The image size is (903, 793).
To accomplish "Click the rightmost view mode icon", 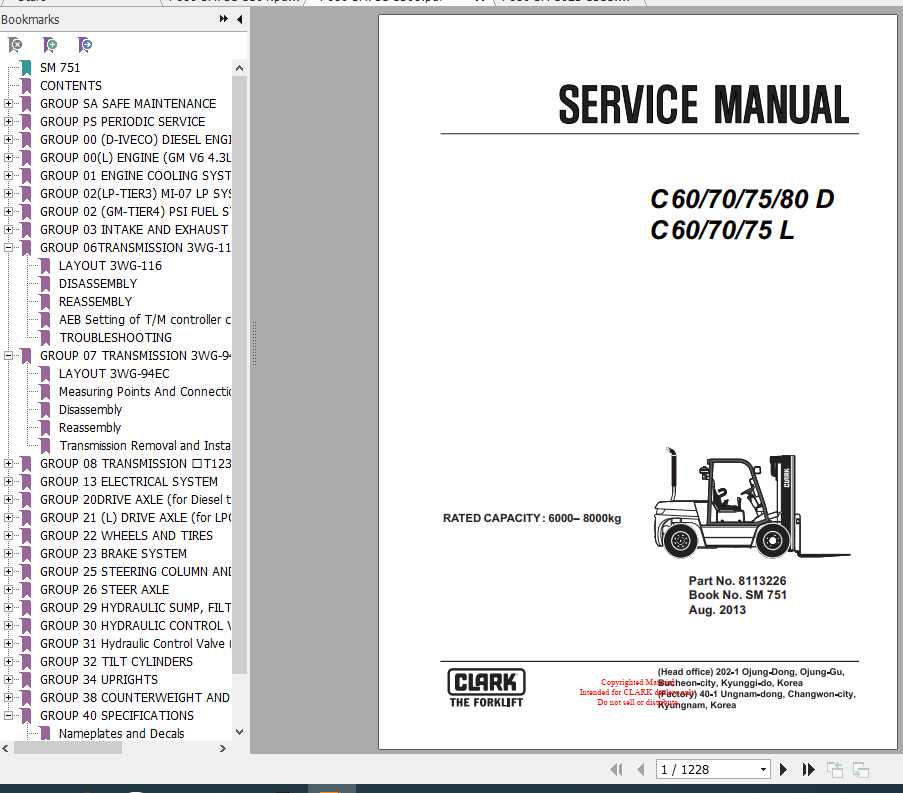I will [x=861, y=769].
